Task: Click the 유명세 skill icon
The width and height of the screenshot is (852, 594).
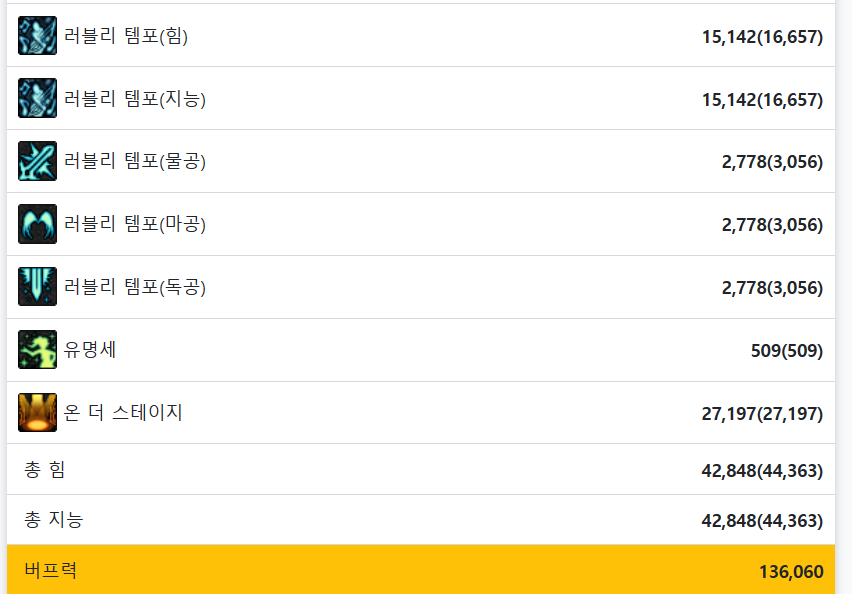Action: (x=37, y=350)
